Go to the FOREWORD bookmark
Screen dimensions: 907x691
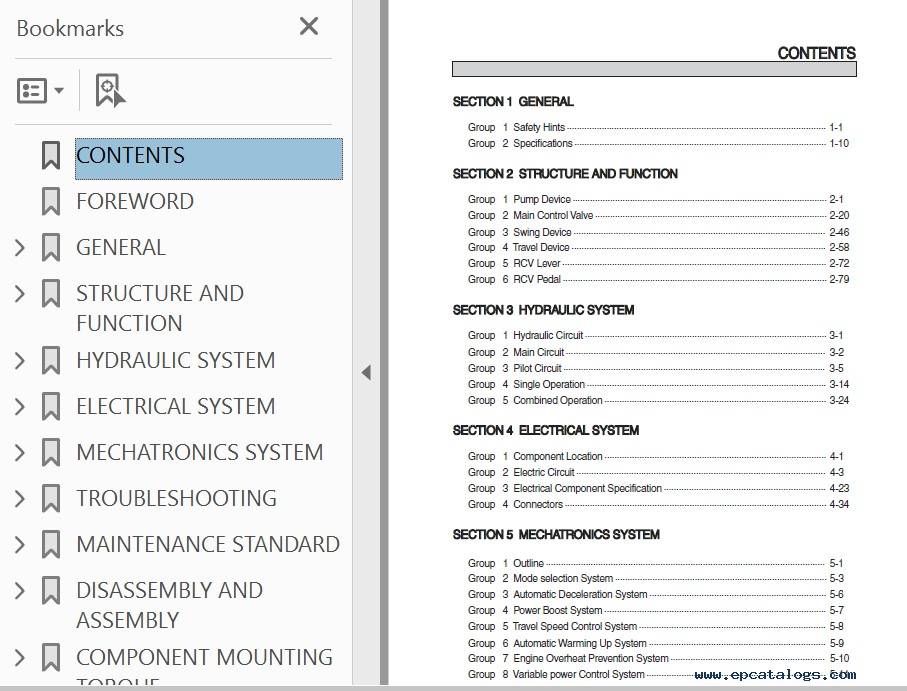[x=135, y=201]
